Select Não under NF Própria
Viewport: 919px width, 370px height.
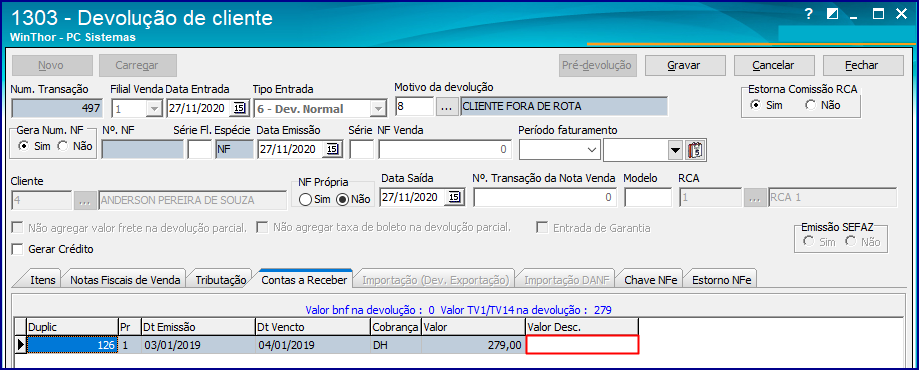pos(343,199)
